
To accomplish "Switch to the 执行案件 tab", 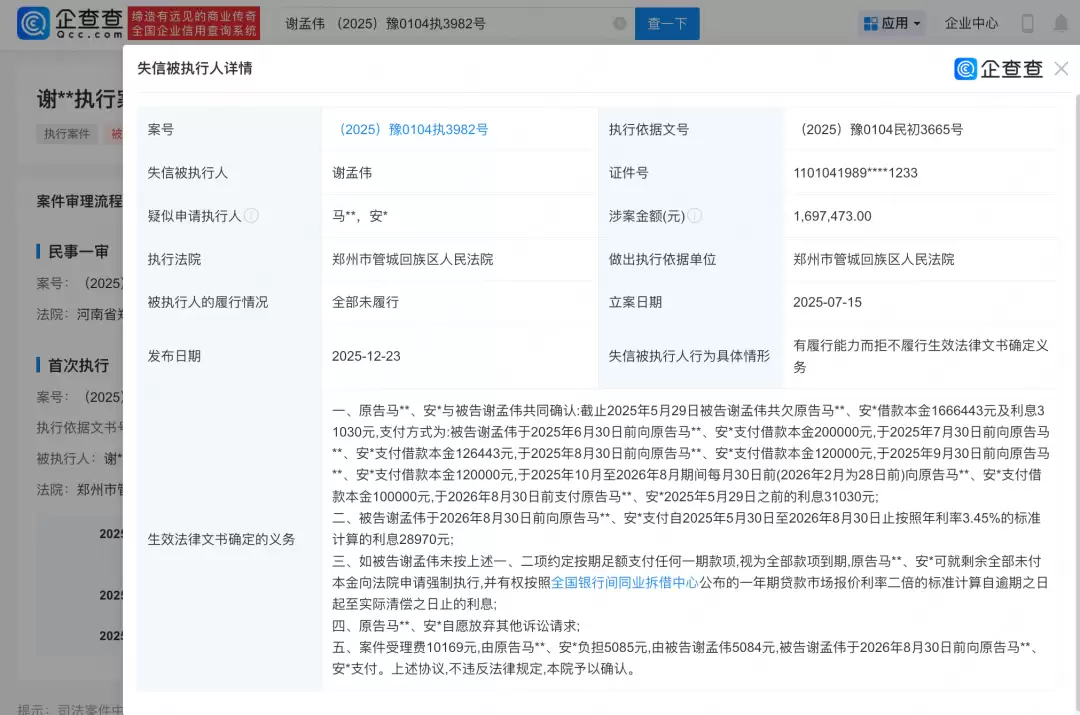I will pos(66,133).
